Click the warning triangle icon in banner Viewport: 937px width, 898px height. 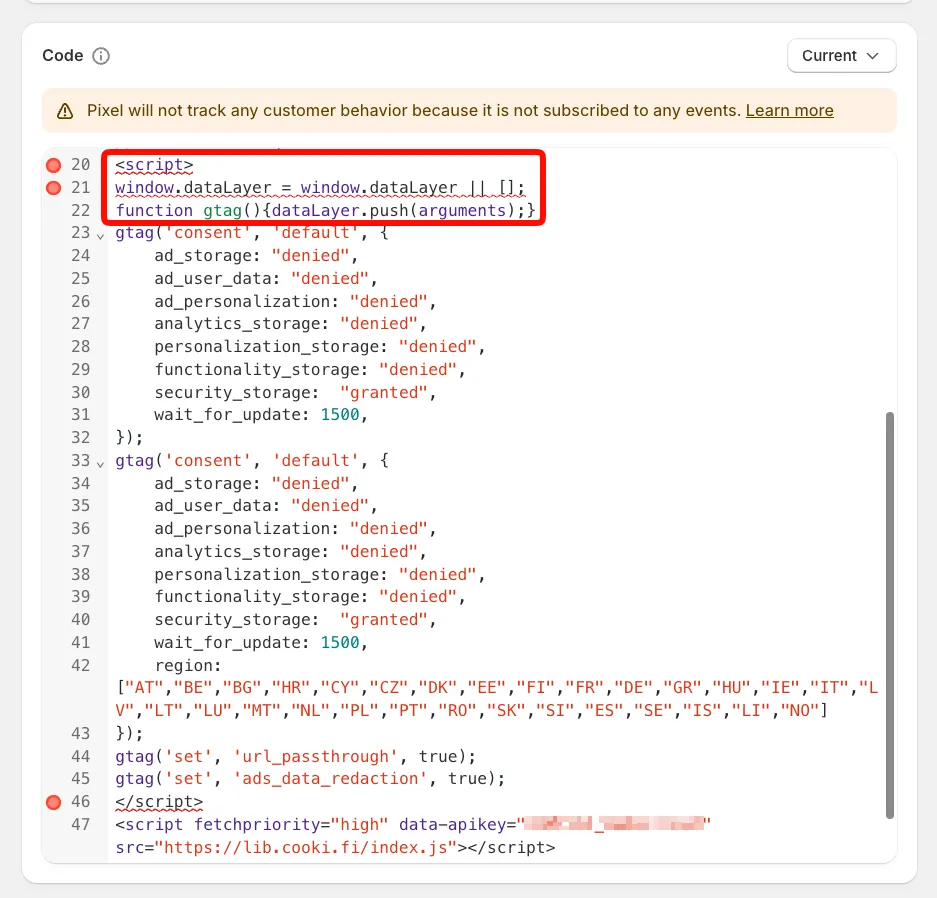(65, 111)
